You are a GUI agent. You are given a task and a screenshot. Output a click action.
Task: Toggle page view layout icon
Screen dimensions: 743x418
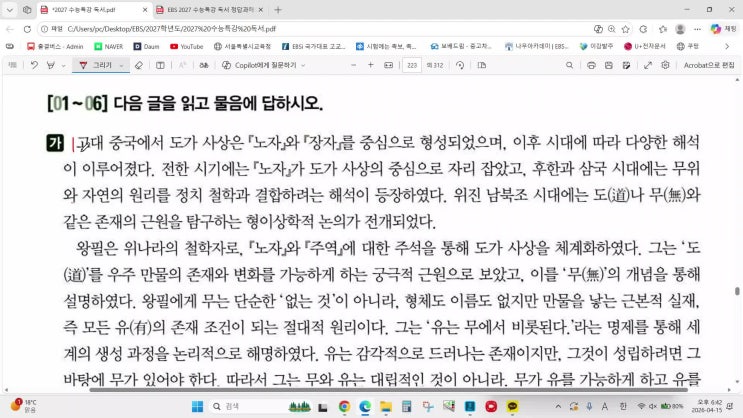tap(481, 65)
